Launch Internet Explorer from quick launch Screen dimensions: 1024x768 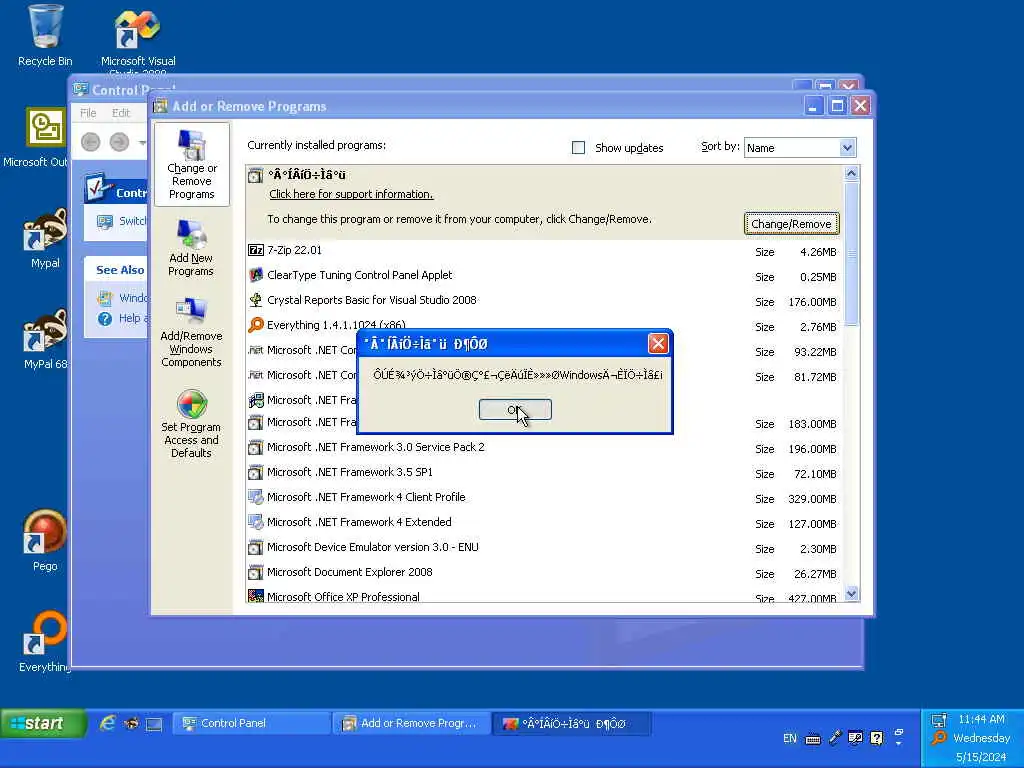coord(107,723)
